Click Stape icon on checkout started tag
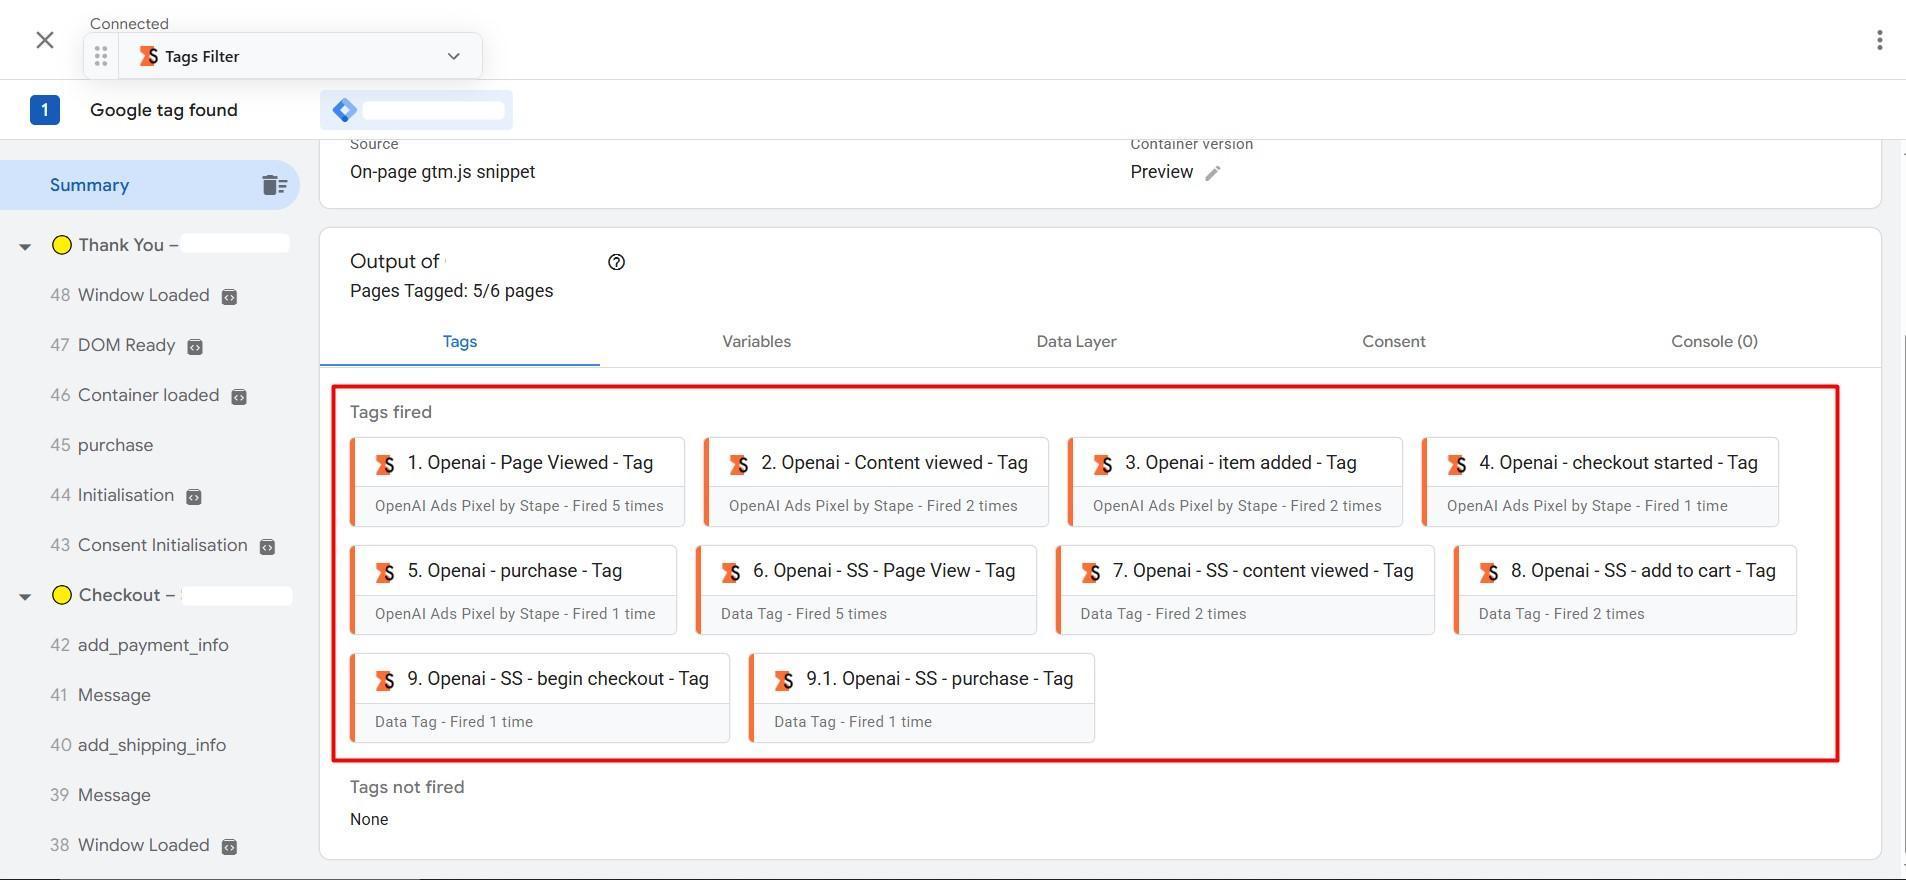Viewport: 1906px width, 880px height. point(1457,464)
